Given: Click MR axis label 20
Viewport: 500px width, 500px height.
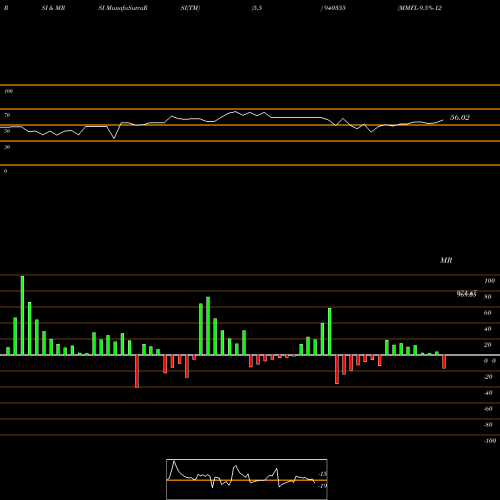Looking at the screenshot, I should (x=488, y=345).
